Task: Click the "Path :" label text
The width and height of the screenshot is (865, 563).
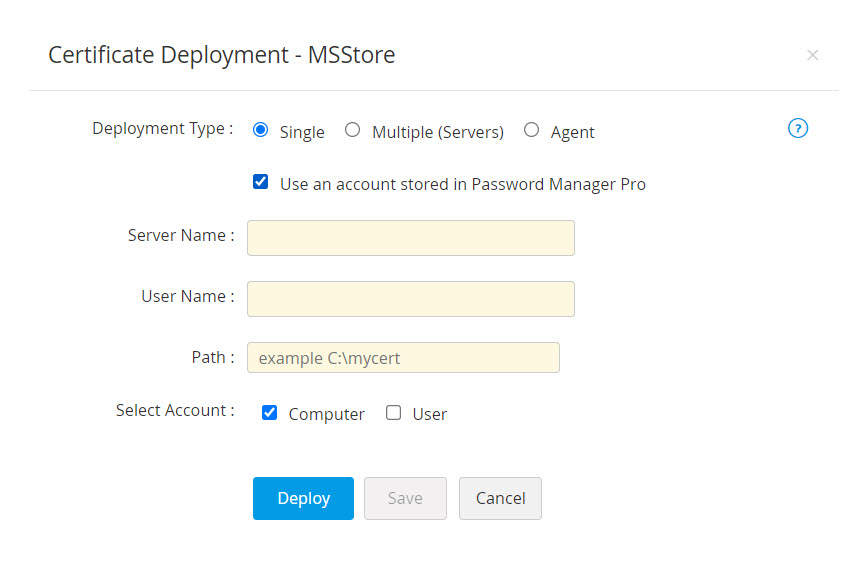Action: click(213, 357)
